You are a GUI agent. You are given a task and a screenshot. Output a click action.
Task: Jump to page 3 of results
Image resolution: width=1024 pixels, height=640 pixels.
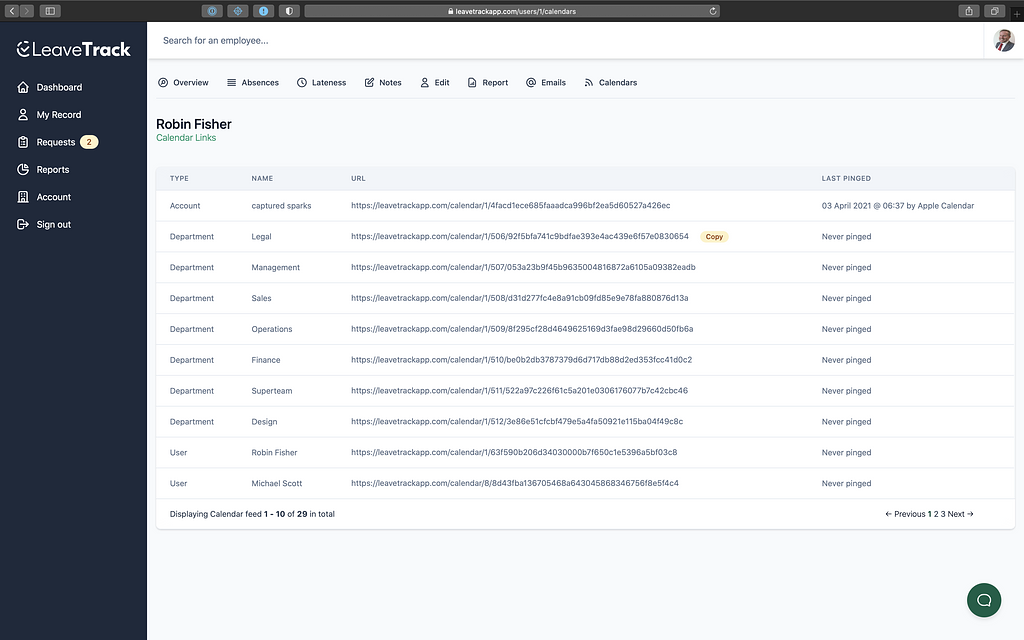(943, 514)
